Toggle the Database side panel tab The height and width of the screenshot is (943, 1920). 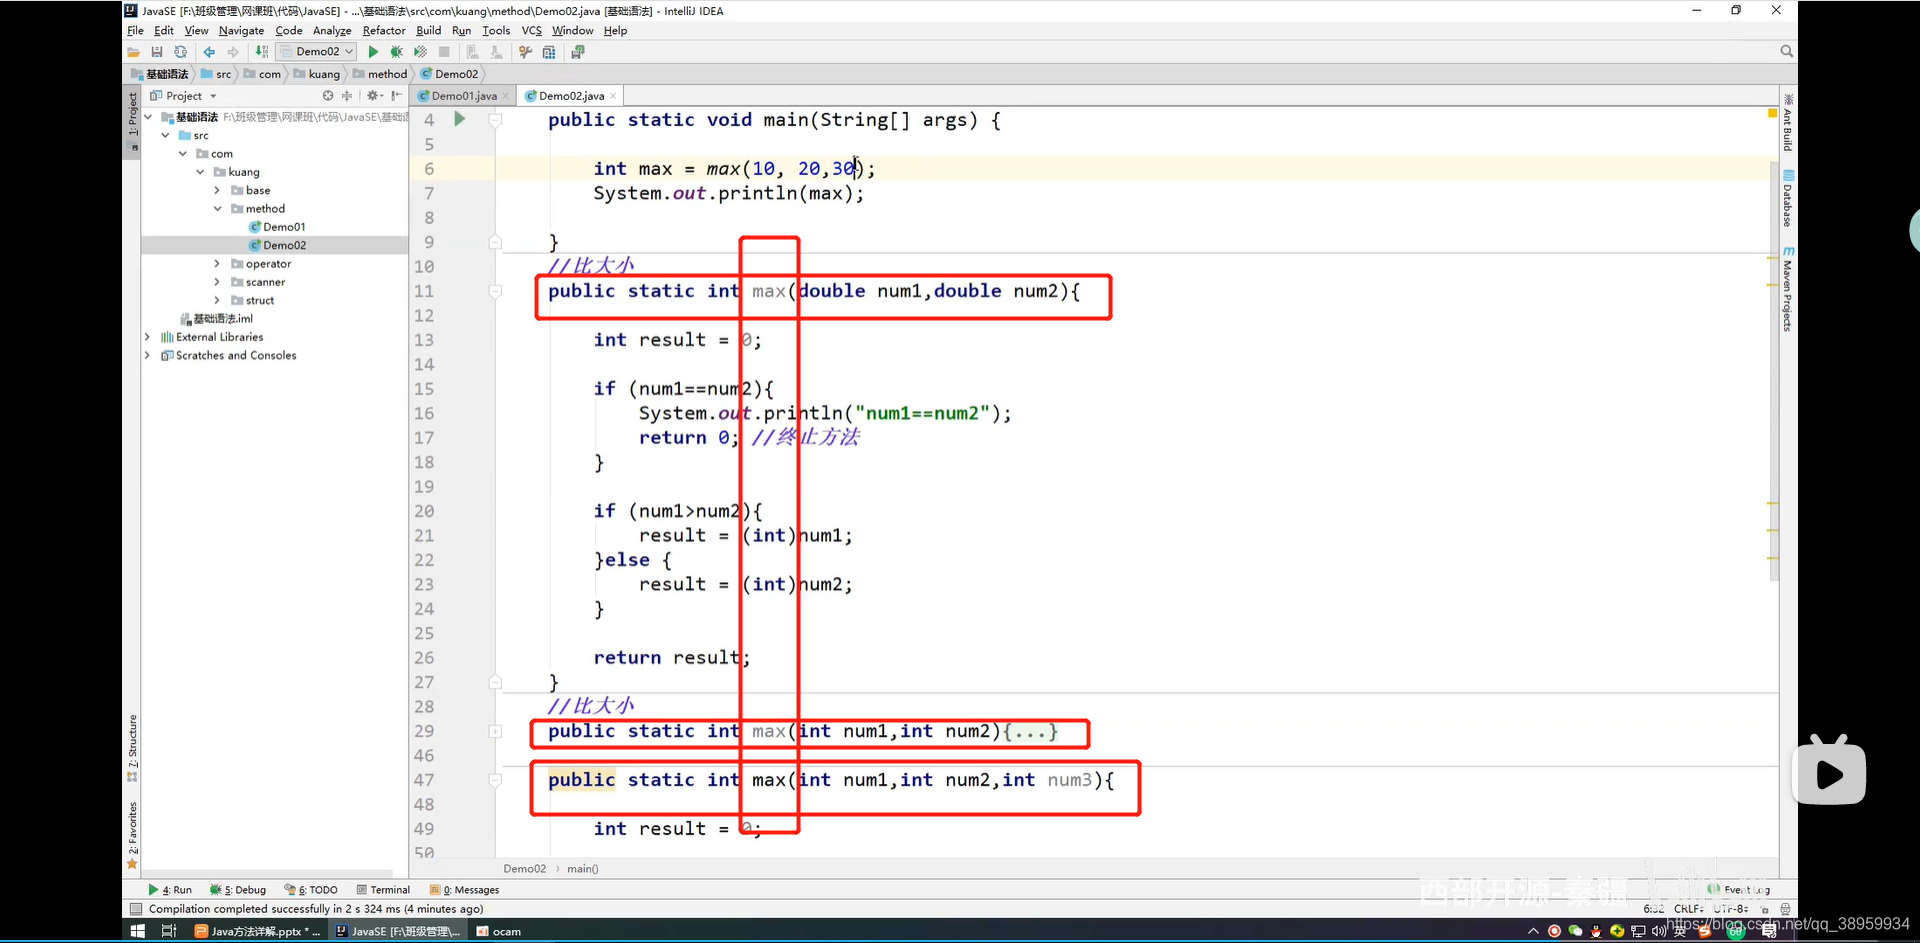tap(1788, 198)
